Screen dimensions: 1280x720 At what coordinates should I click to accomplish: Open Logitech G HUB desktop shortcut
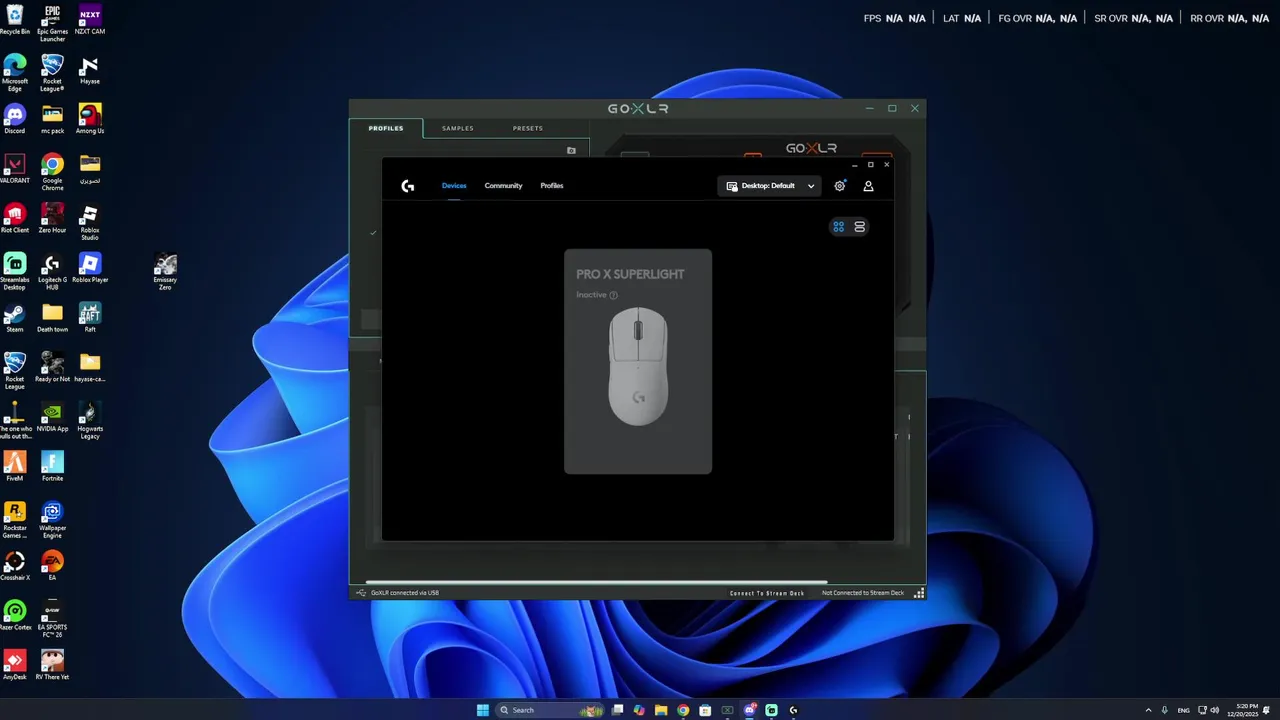point(52,271)
